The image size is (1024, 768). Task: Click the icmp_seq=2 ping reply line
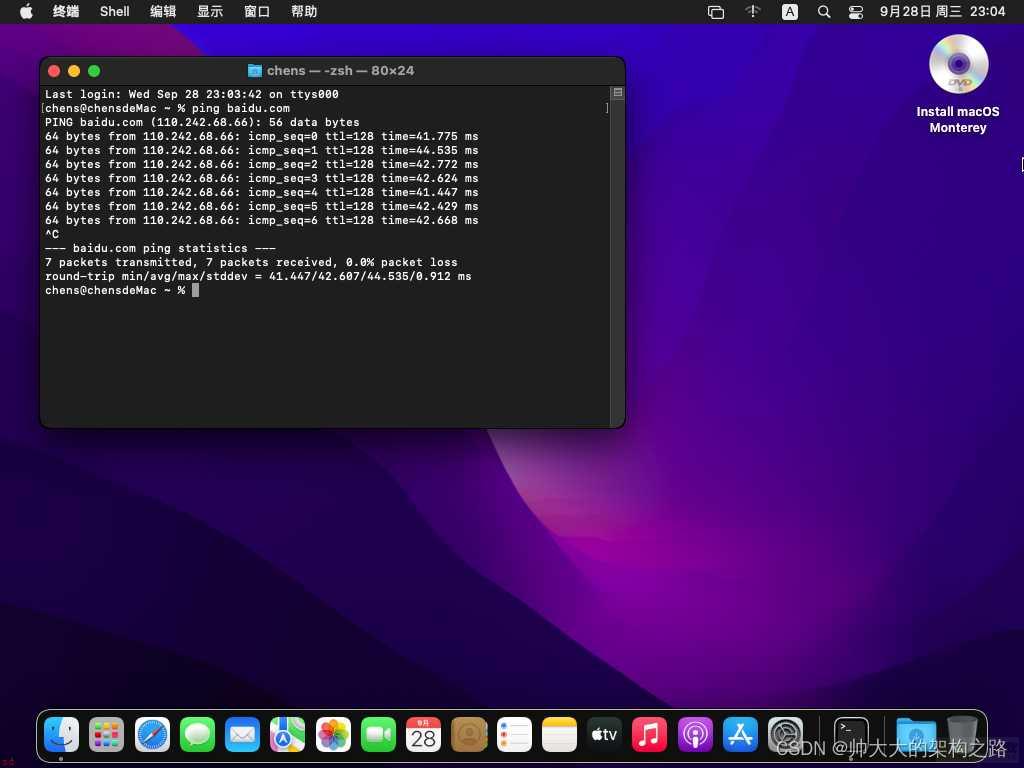pos(261,165)
